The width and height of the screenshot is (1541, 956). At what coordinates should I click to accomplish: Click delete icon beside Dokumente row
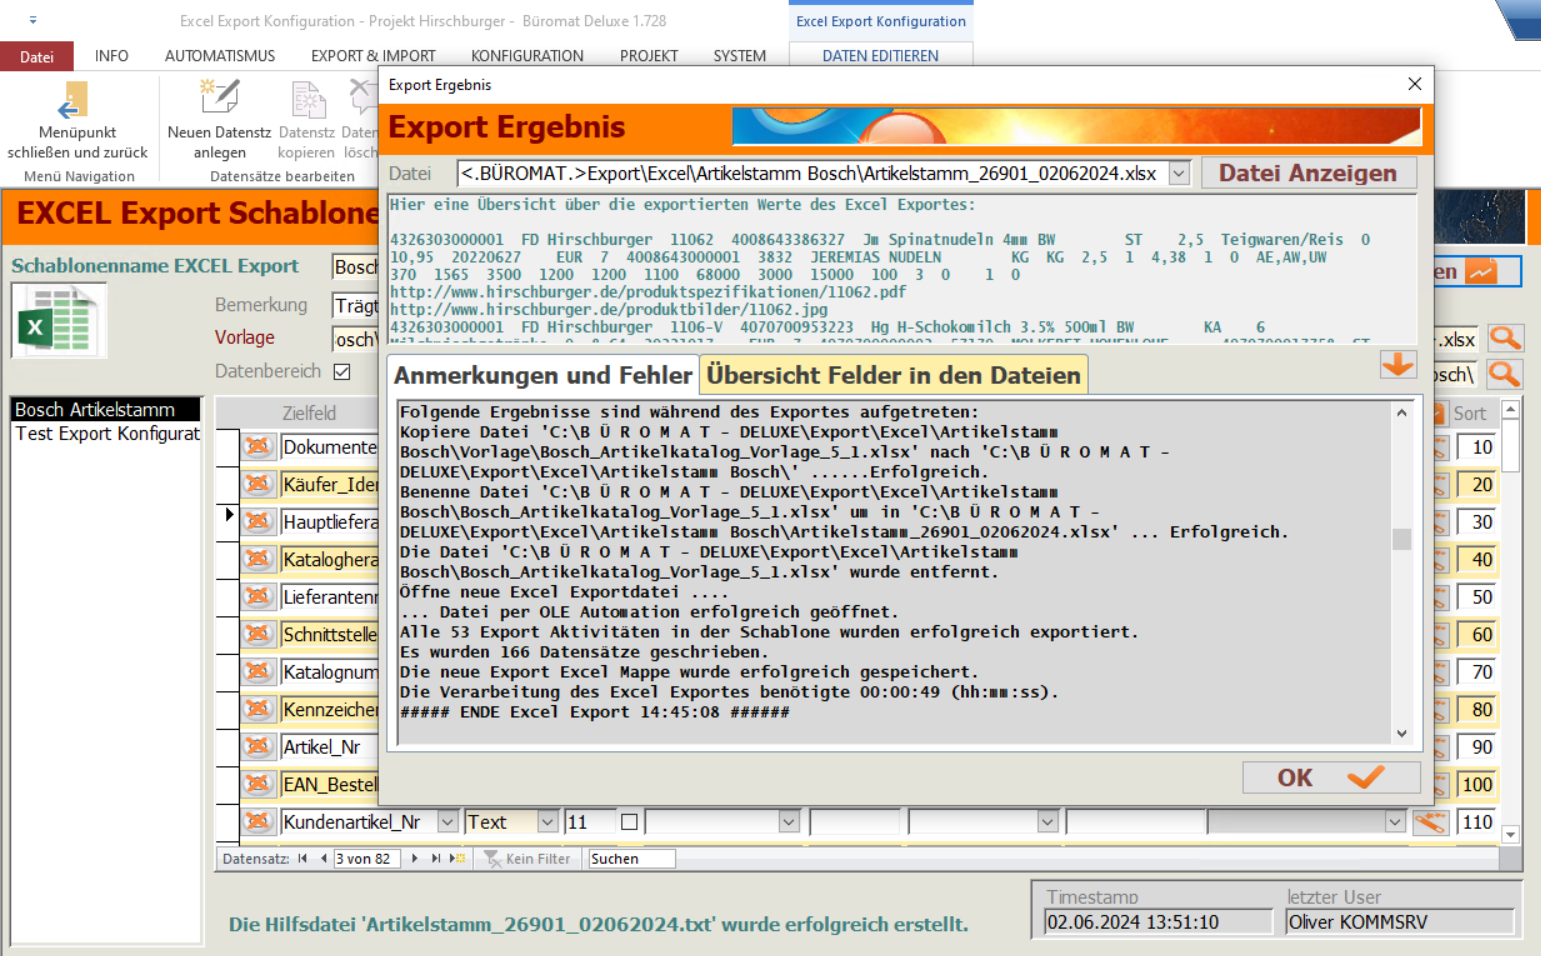[258, 447]
